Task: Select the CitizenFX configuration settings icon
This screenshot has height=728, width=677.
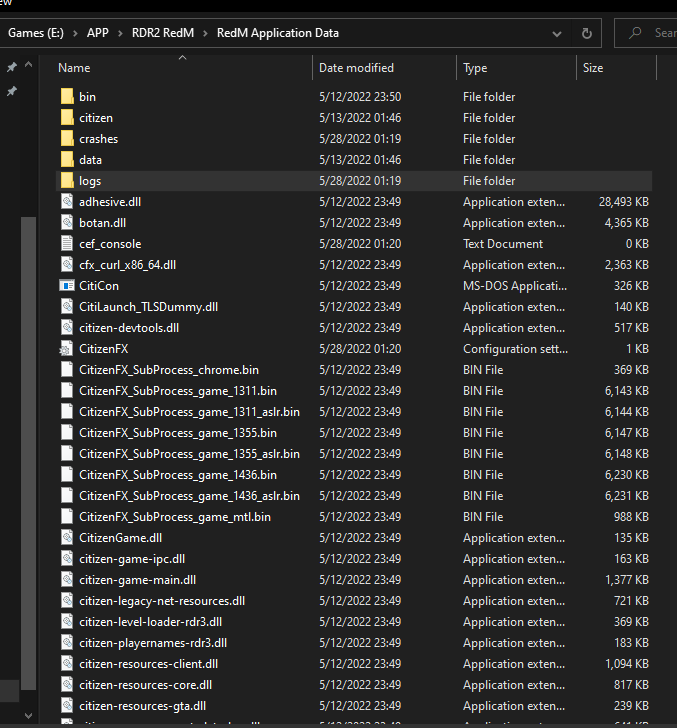Action: [66, 349]
